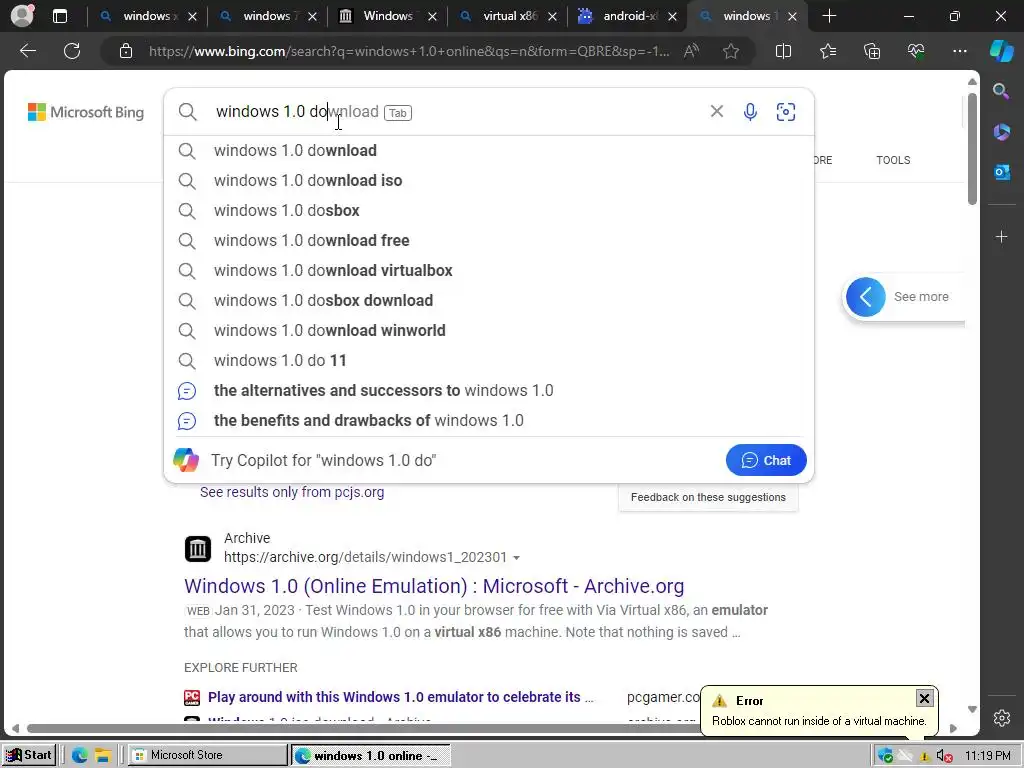
Task: Click the volume muted tray icon
Action: 944,756
